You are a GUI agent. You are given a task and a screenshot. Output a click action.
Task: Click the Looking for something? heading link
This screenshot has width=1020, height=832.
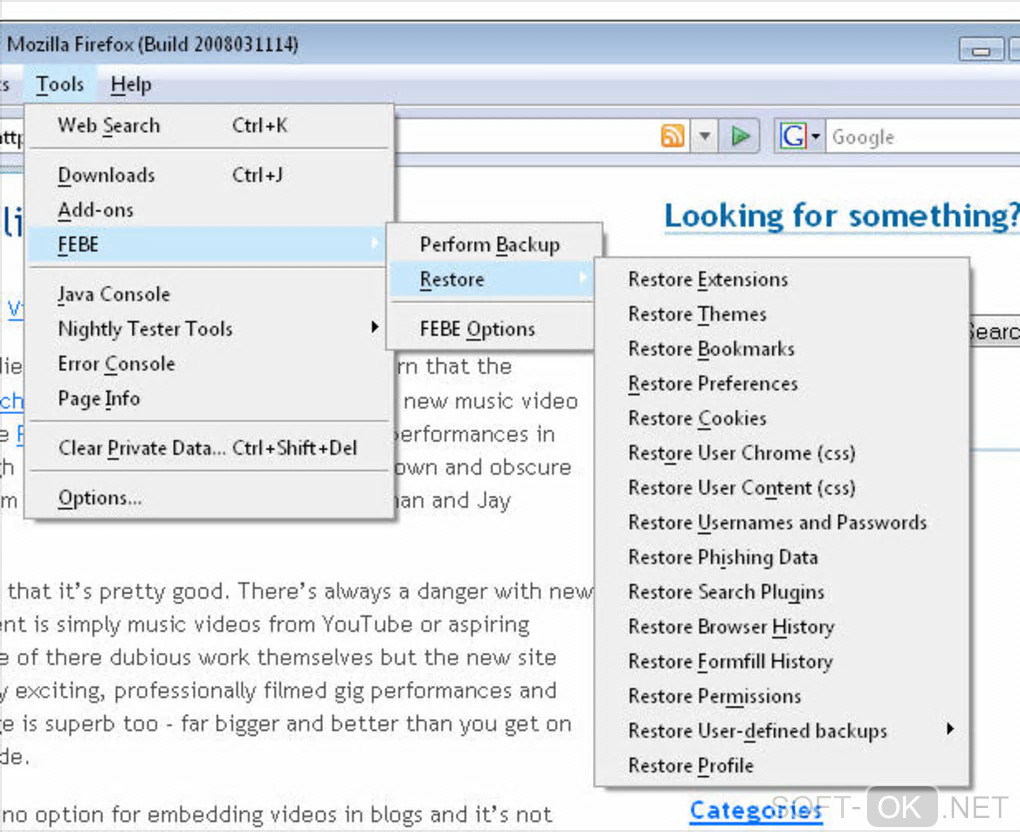coord(841,217)
